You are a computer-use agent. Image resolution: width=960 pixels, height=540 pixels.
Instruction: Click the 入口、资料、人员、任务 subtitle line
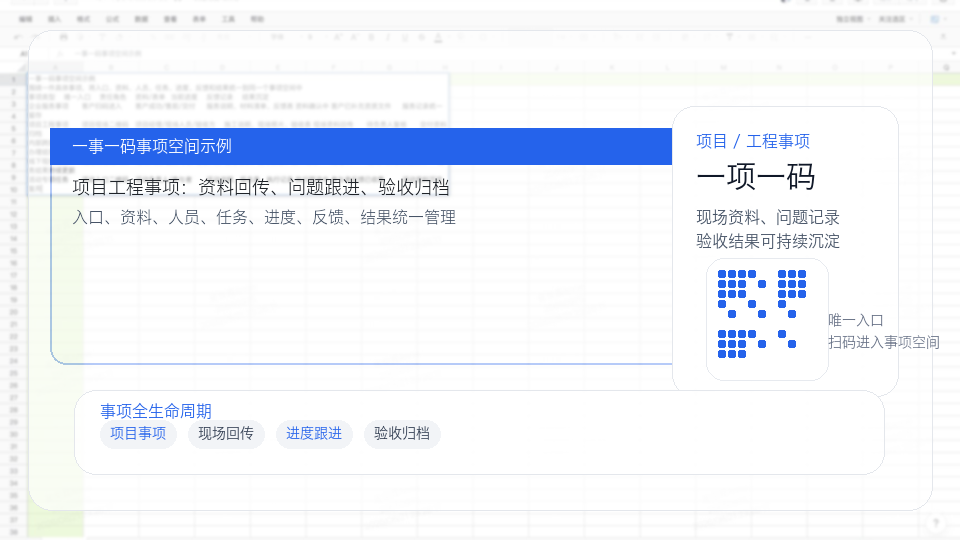tap(264, 217)
